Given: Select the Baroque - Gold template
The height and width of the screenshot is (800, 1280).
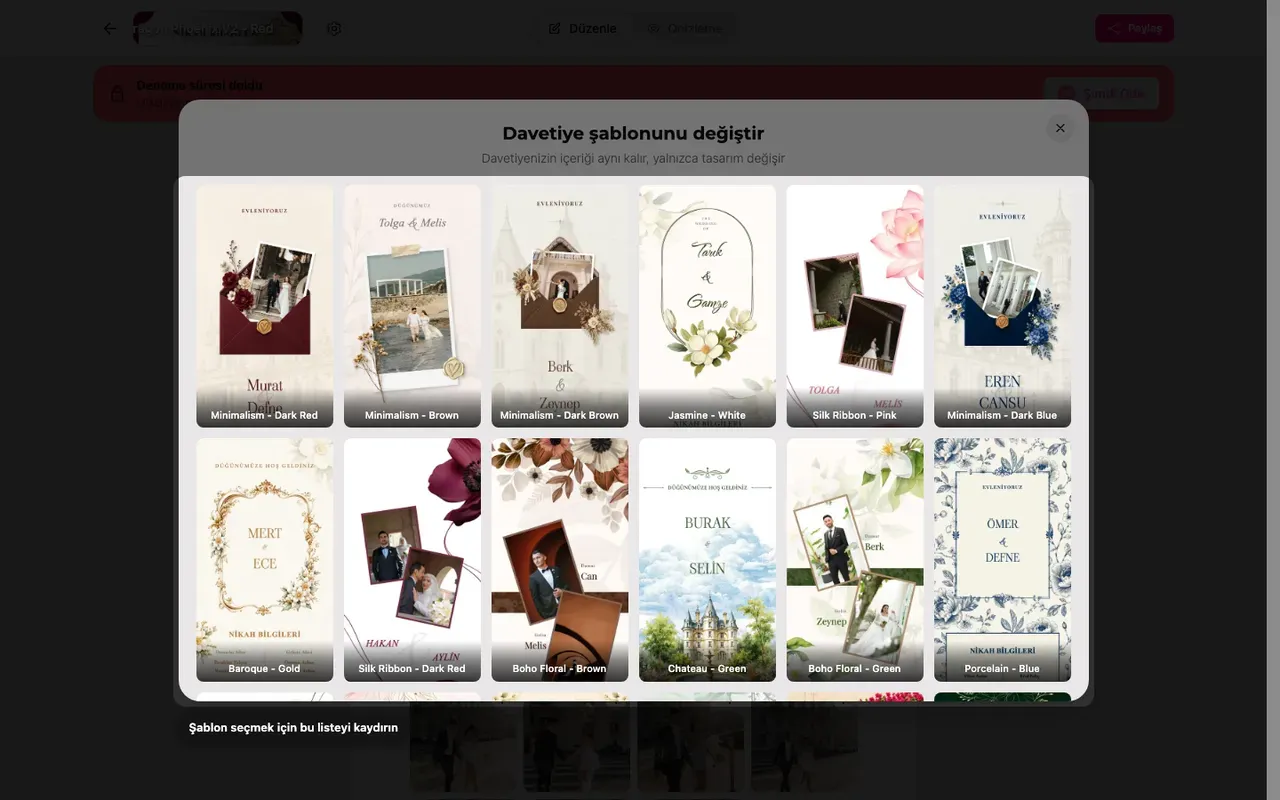Looking at the screenshot, I should click(264, 560).
